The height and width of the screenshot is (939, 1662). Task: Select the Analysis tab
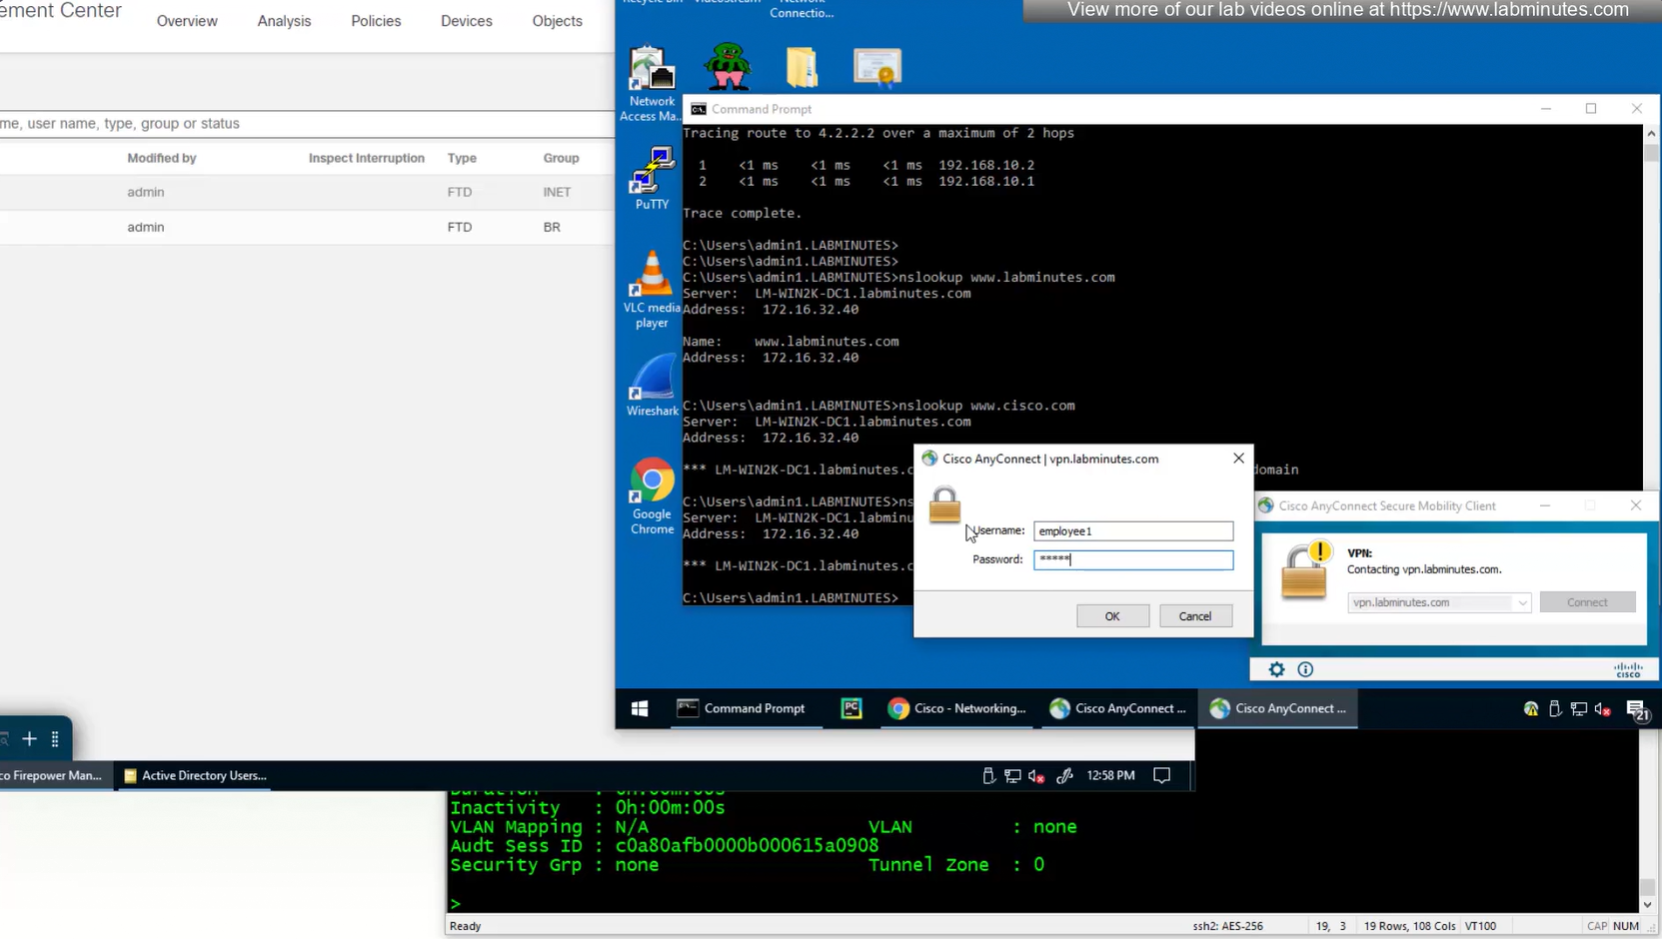[x=284, y=21]
